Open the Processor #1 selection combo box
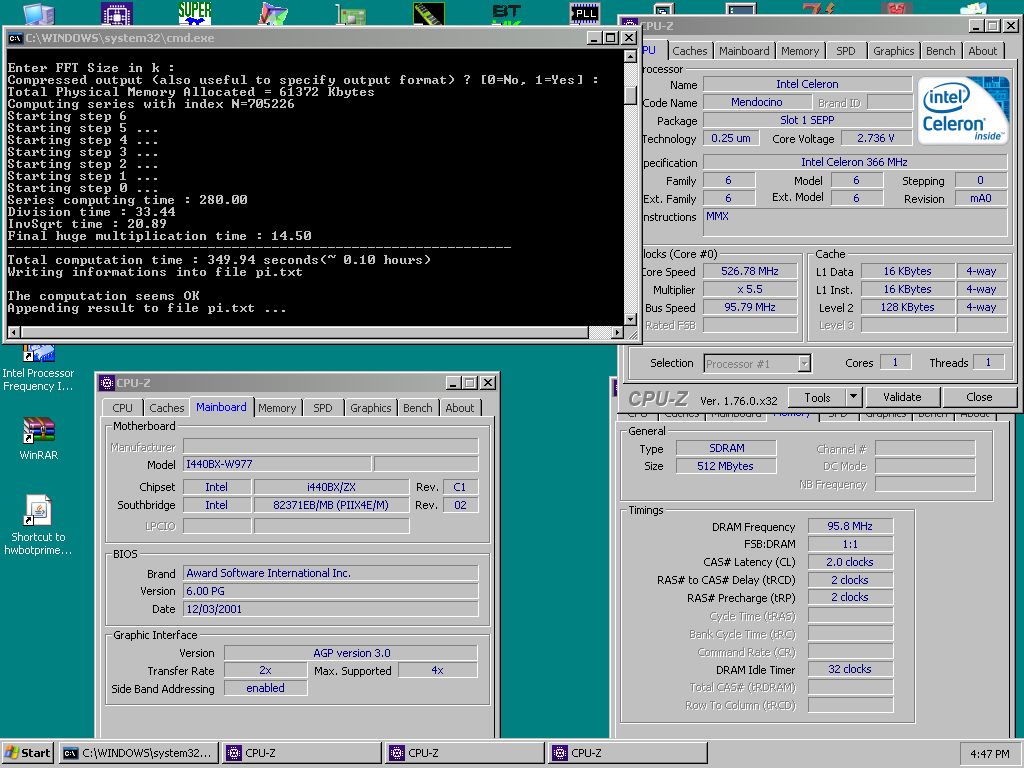This screenshot has width=1024, height=768. pyautogui.click(x=758, y=364)
